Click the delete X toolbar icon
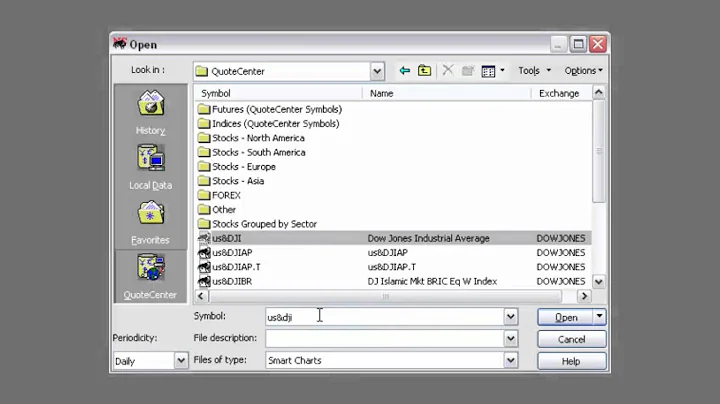720x404 pixels. (448, 70)
